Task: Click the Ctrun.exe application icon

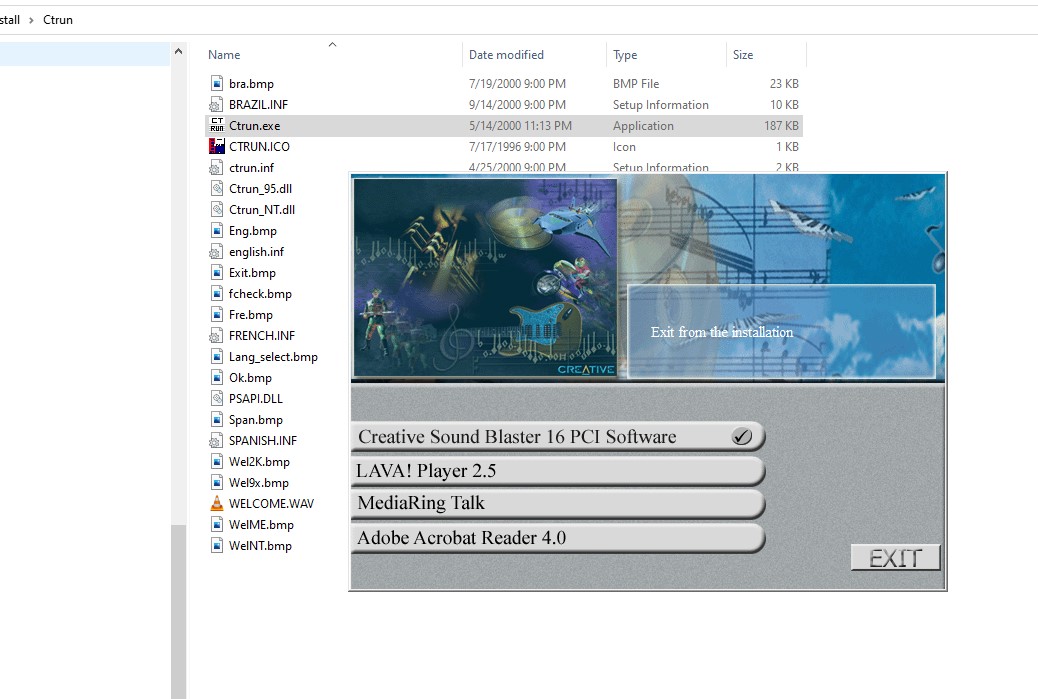Action: (x=216, y=126)
